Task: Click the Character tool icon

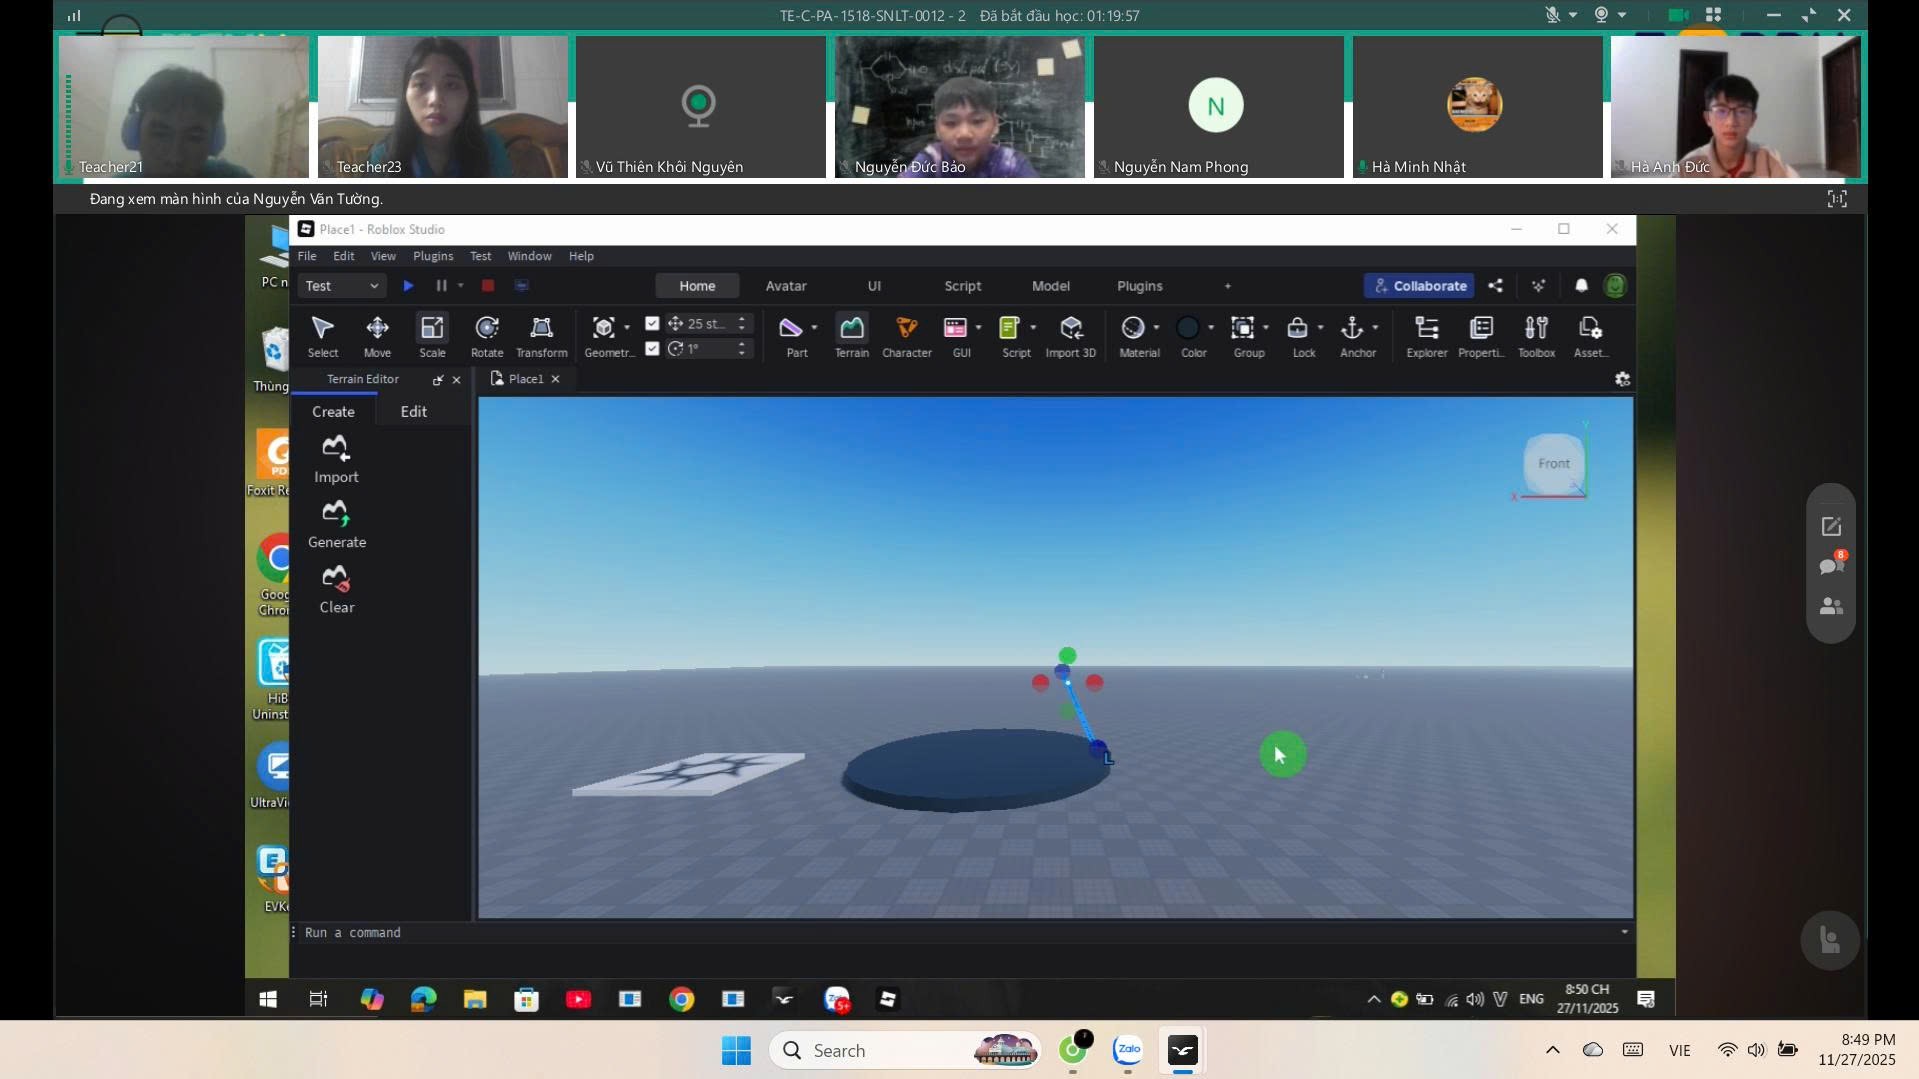Action: pyautogui.click(x=906, y=328)
